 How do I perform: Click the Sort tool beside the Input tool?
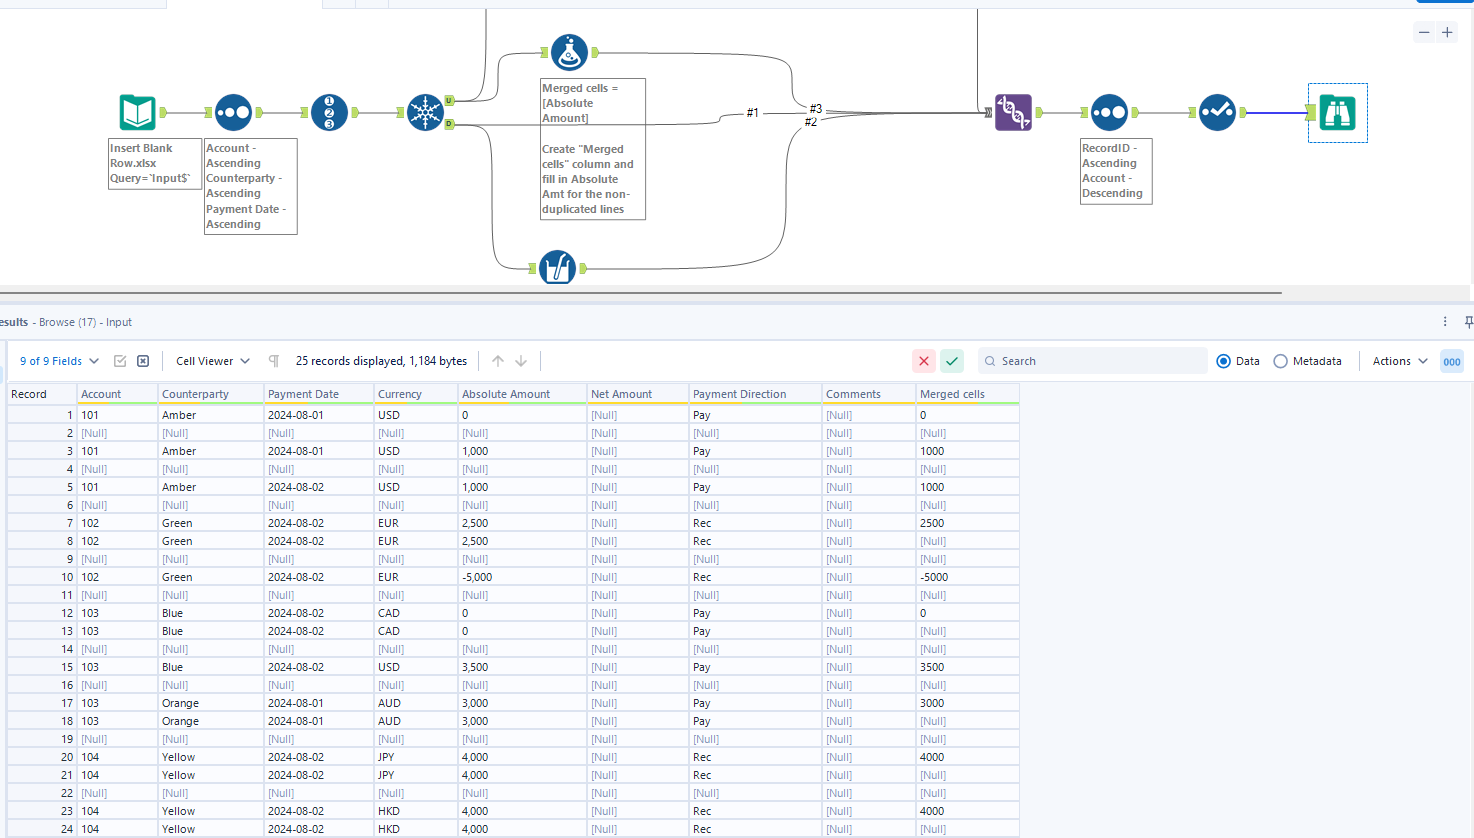point(233,112)
